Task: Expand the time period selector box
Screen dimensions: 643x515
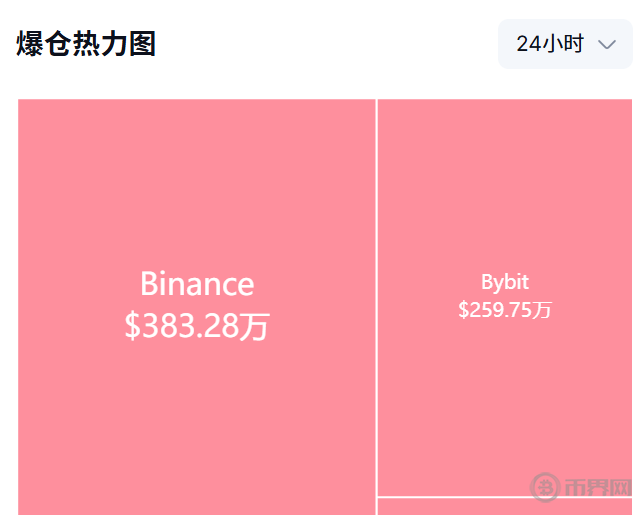Action: (565, 44)
